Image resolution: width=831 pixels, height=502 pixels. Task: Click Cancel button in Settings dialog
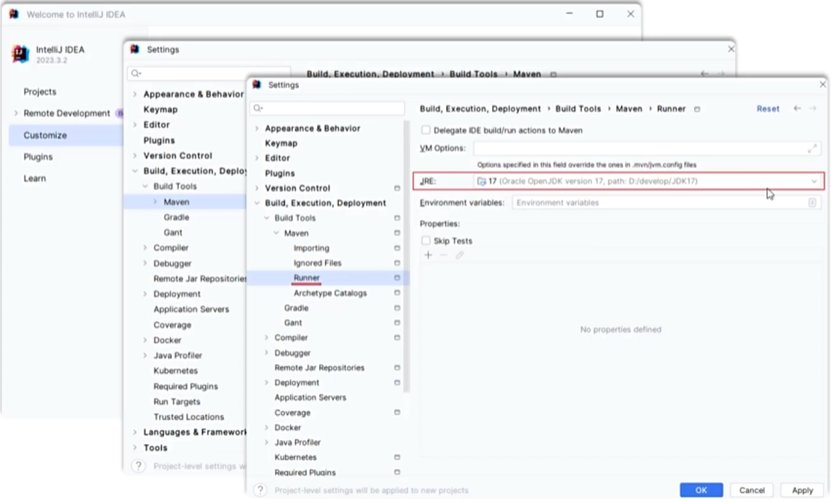[752, 490]
